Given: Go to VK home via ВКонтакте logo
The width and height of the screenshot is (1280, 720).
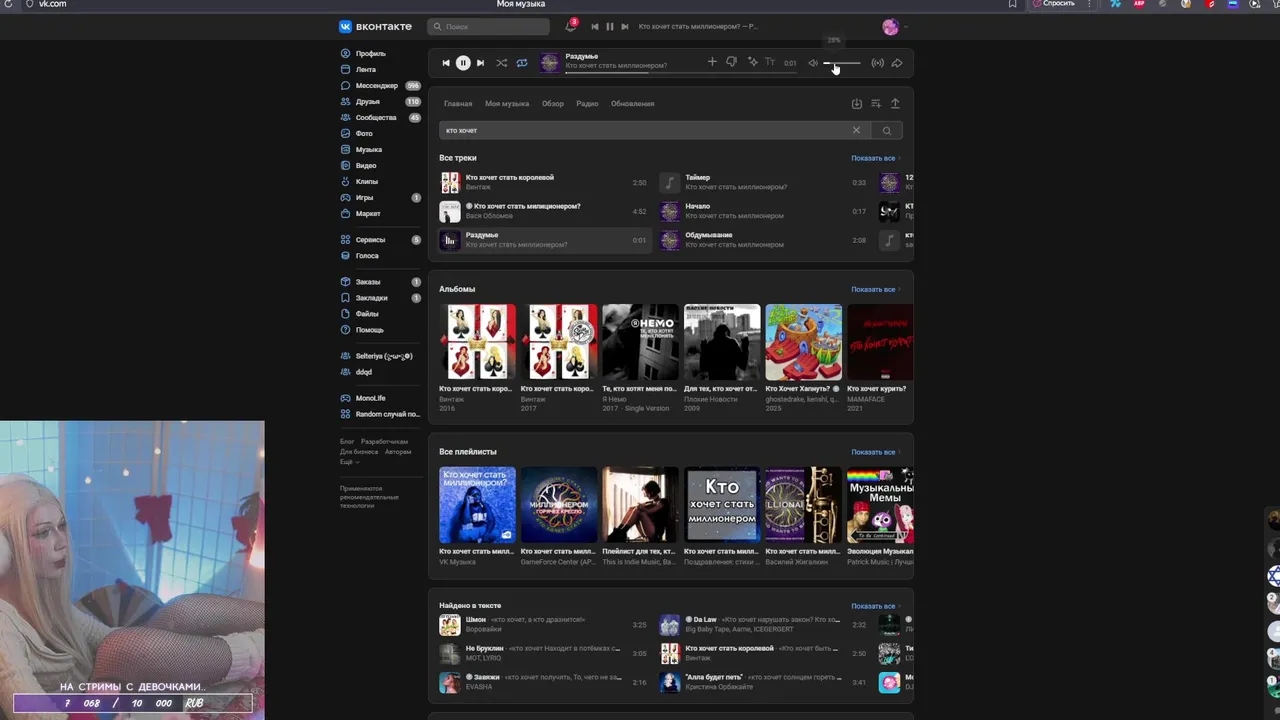Looking at the screenshot, I should pos(375,27).
